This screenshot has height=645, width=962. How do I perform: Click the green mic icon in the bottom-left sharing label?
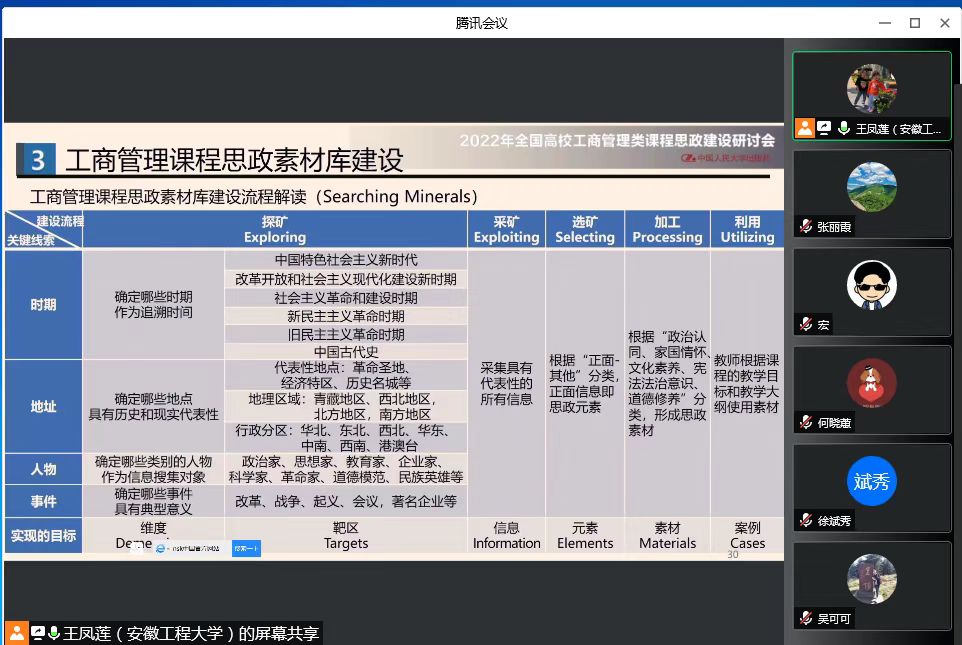54,634
